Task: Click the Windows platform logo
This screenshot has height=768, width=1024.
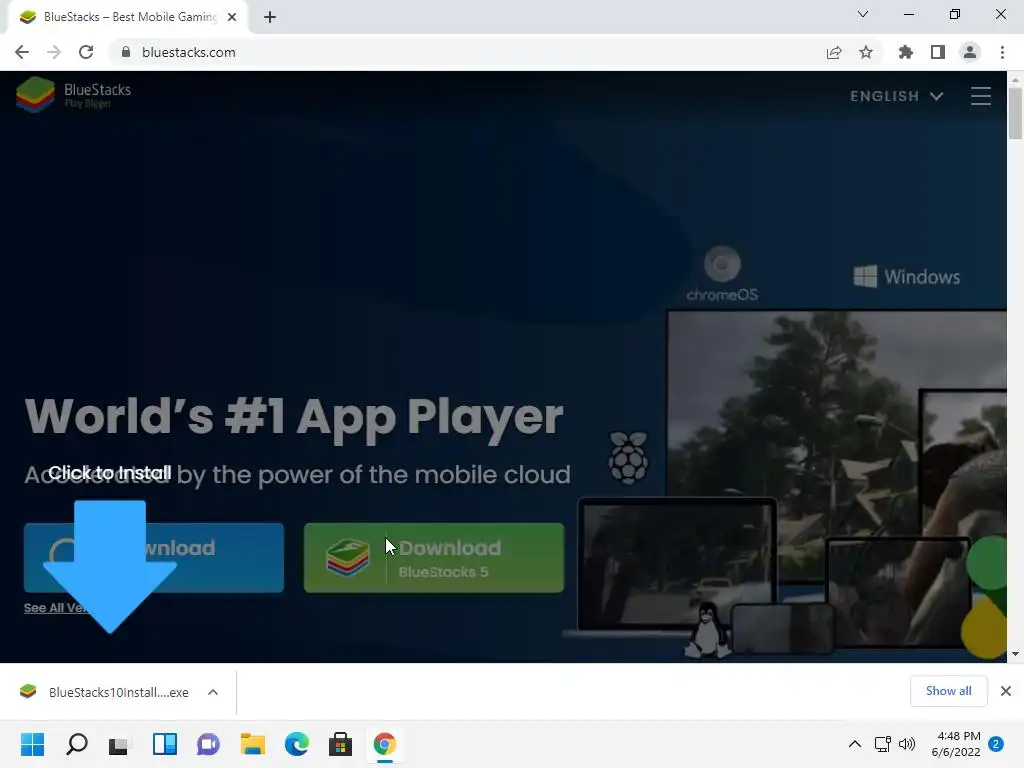Action: click(x=906, y=276)
